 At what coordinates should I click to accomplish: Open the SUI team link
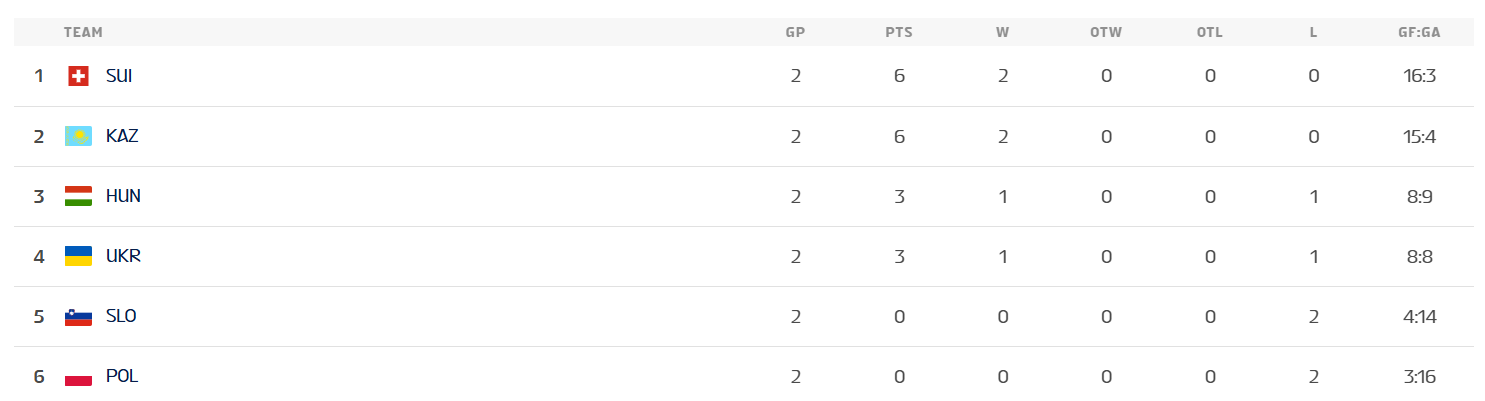click(119, 76)
